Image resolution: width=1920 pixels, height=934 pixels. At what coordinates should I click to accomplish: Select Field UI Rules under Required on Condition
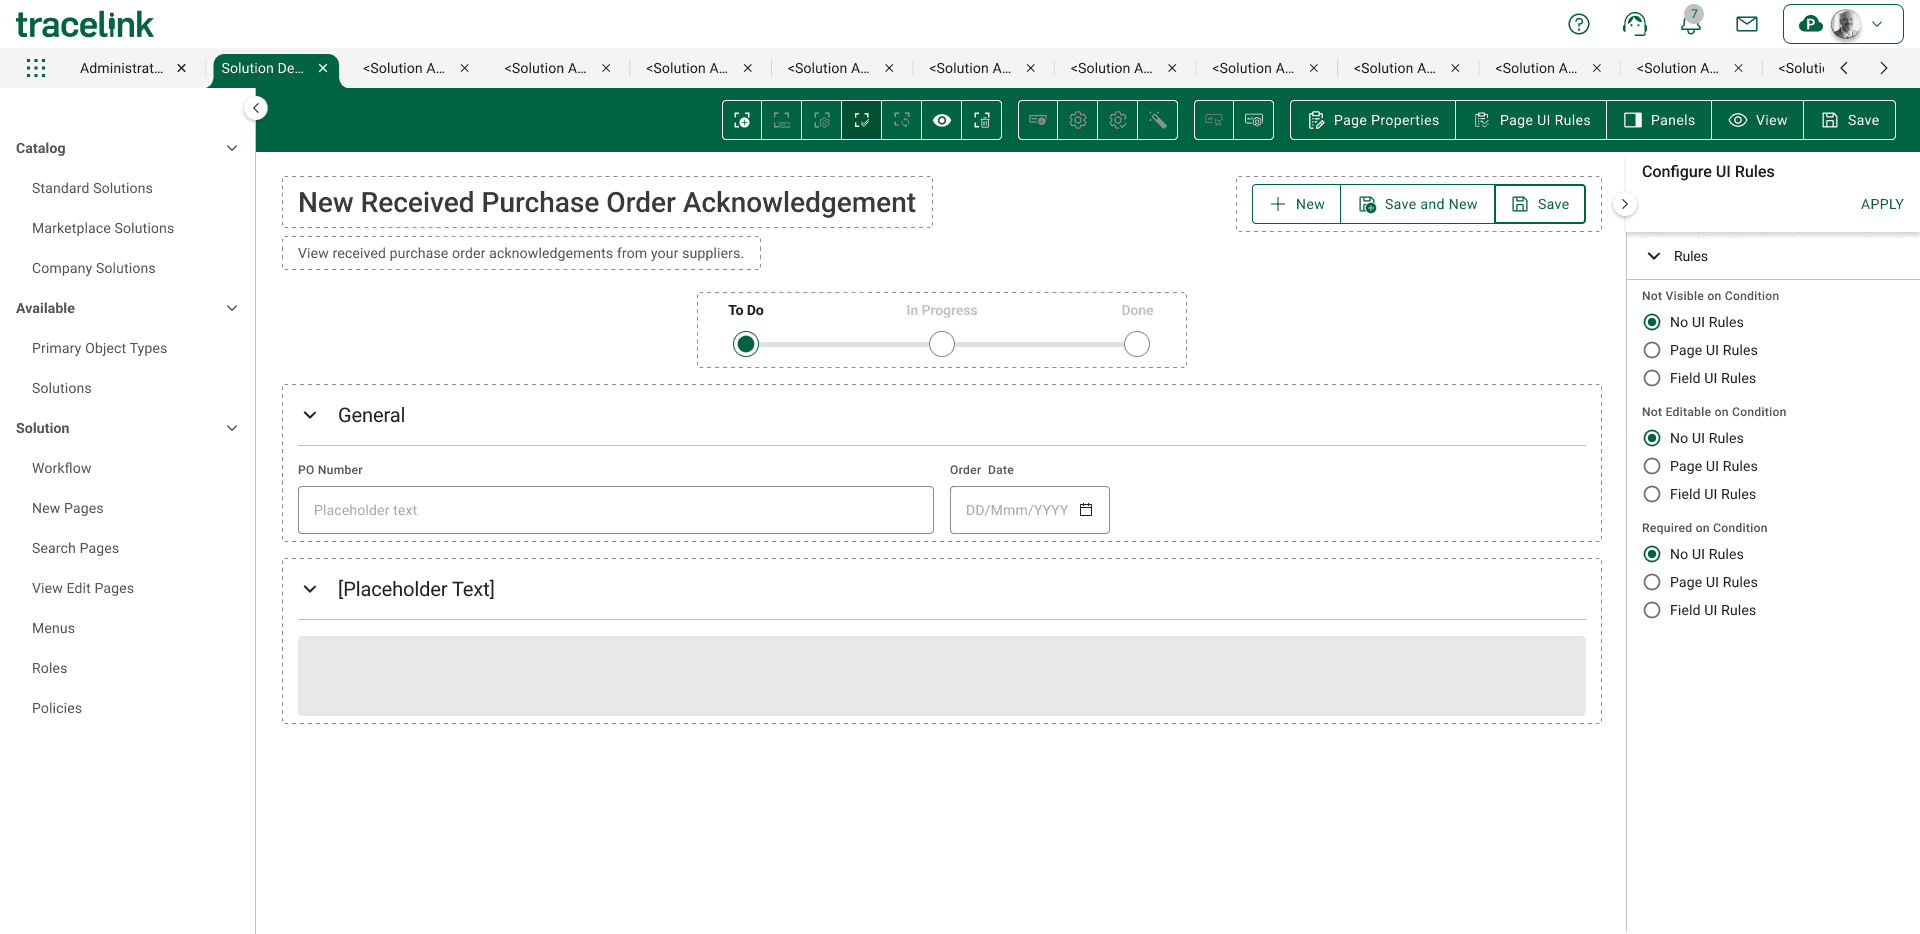tap(1652, 610)
